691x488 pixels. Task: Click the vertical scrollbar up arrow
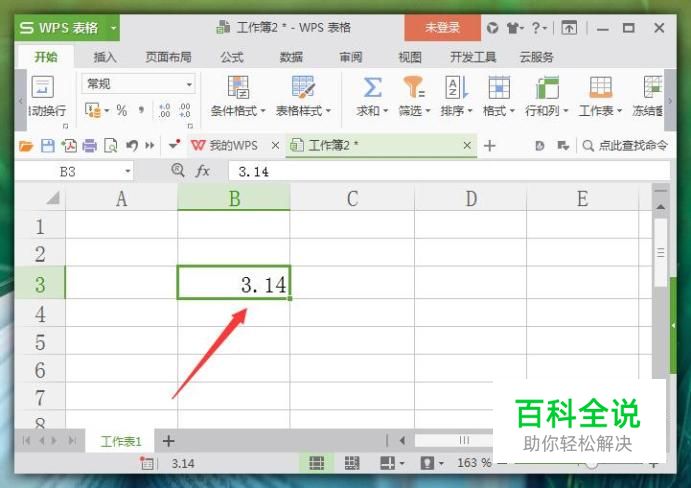[x=661, y=206]
